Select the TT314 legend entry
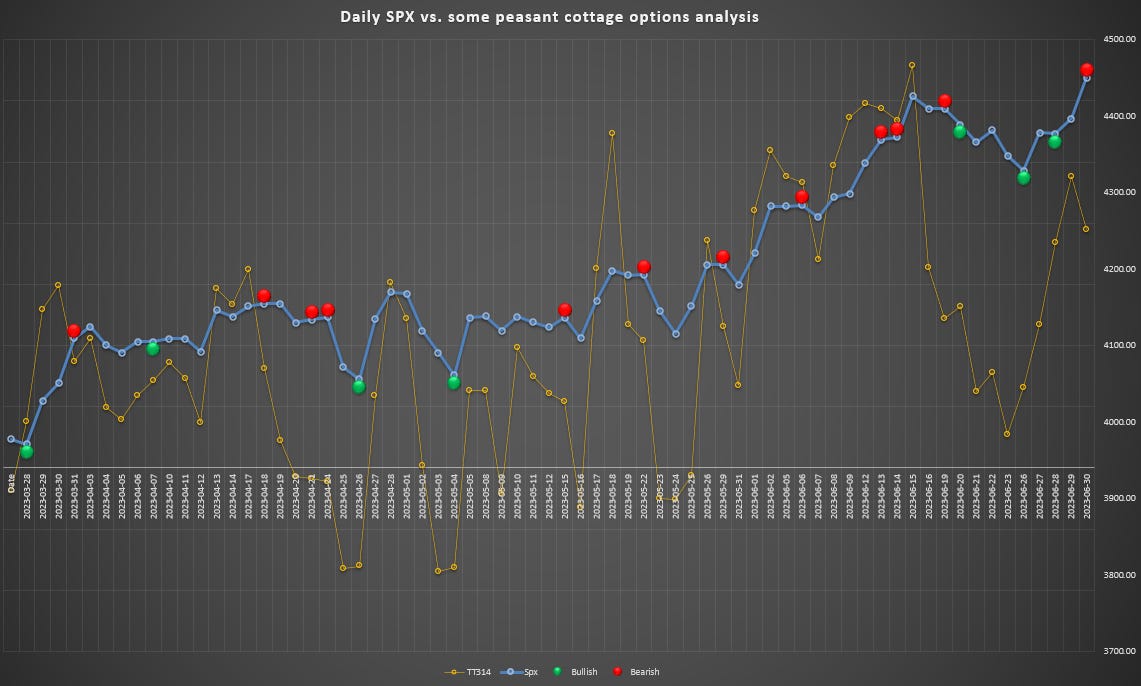 tap(468, 672)
